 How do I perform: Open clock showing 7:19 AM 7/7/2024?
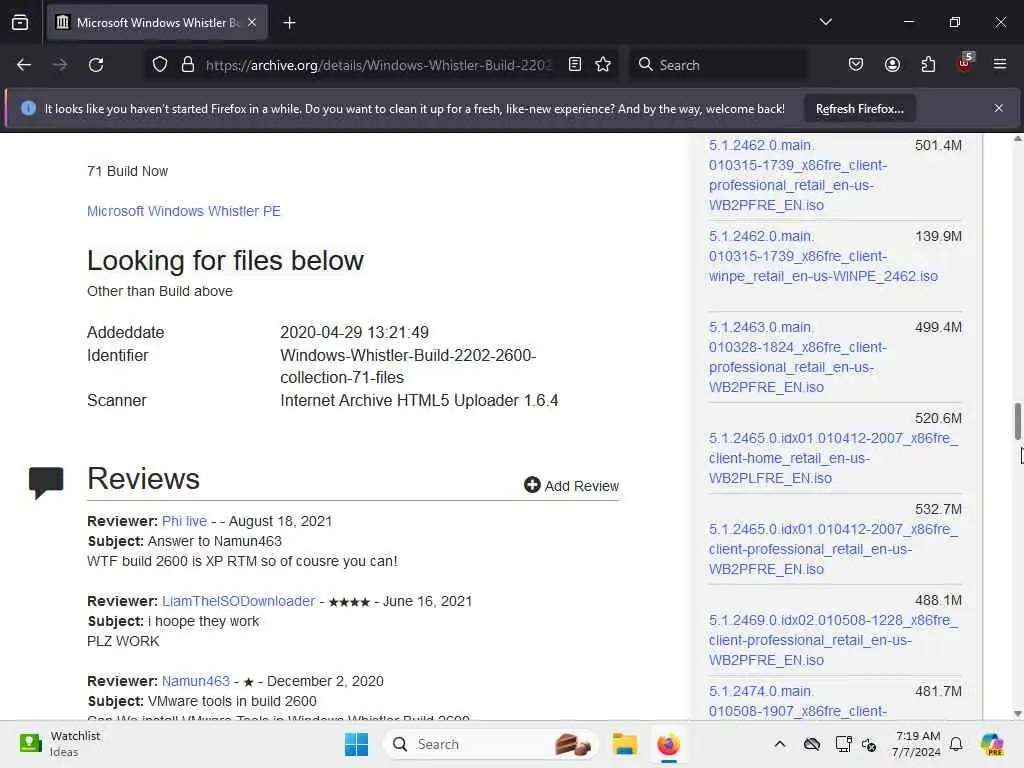click(917, 744)
